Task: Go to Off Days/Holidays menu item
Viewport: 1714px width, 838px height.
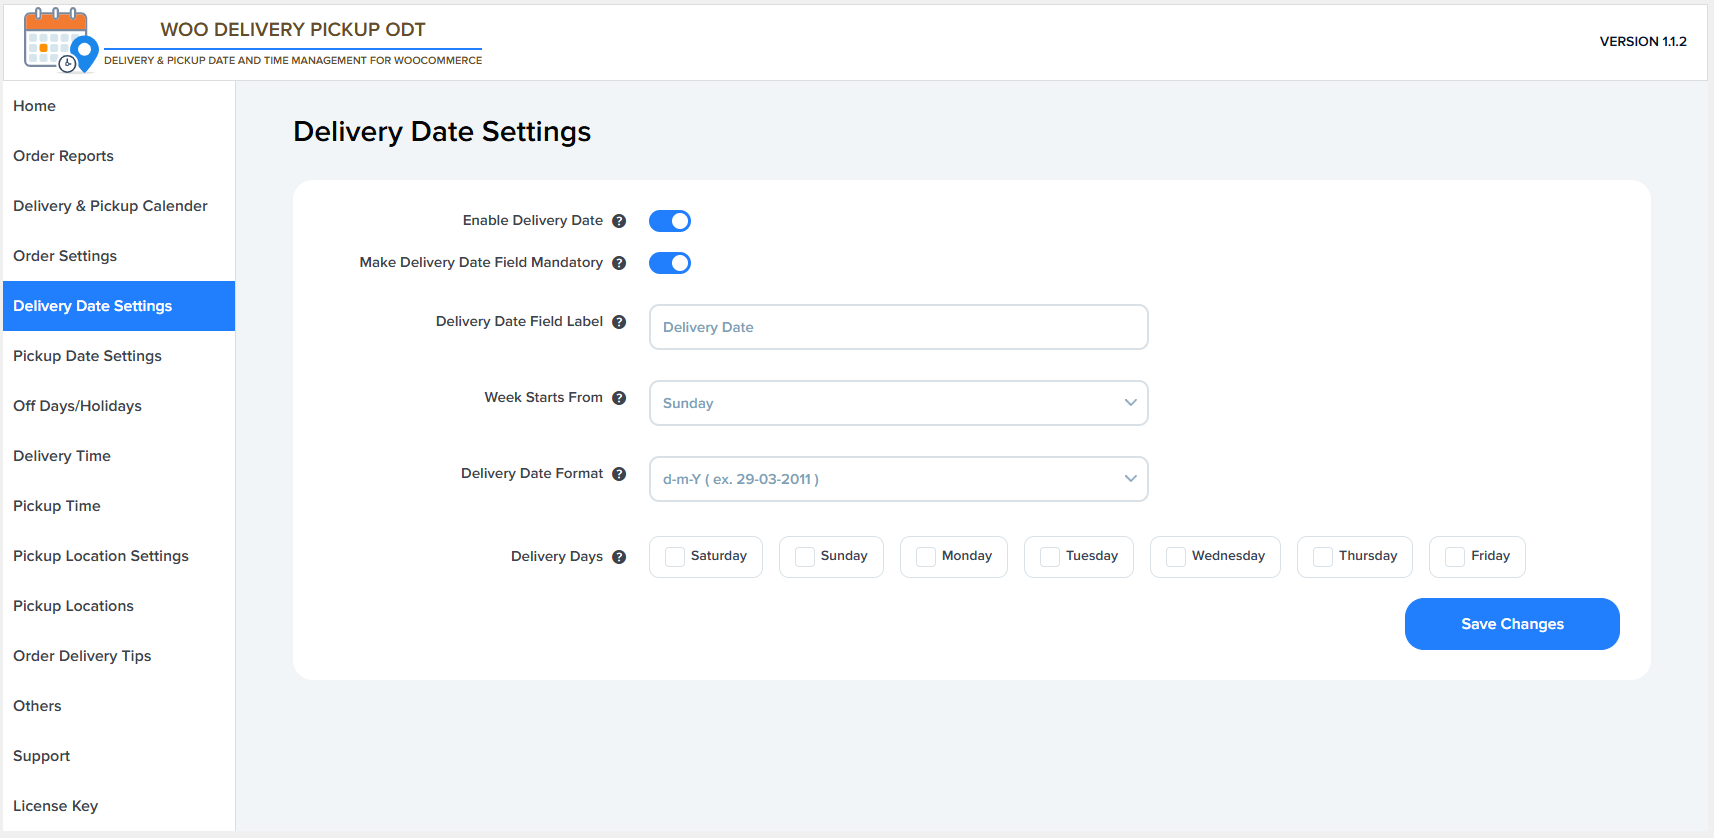Action: 77,406
